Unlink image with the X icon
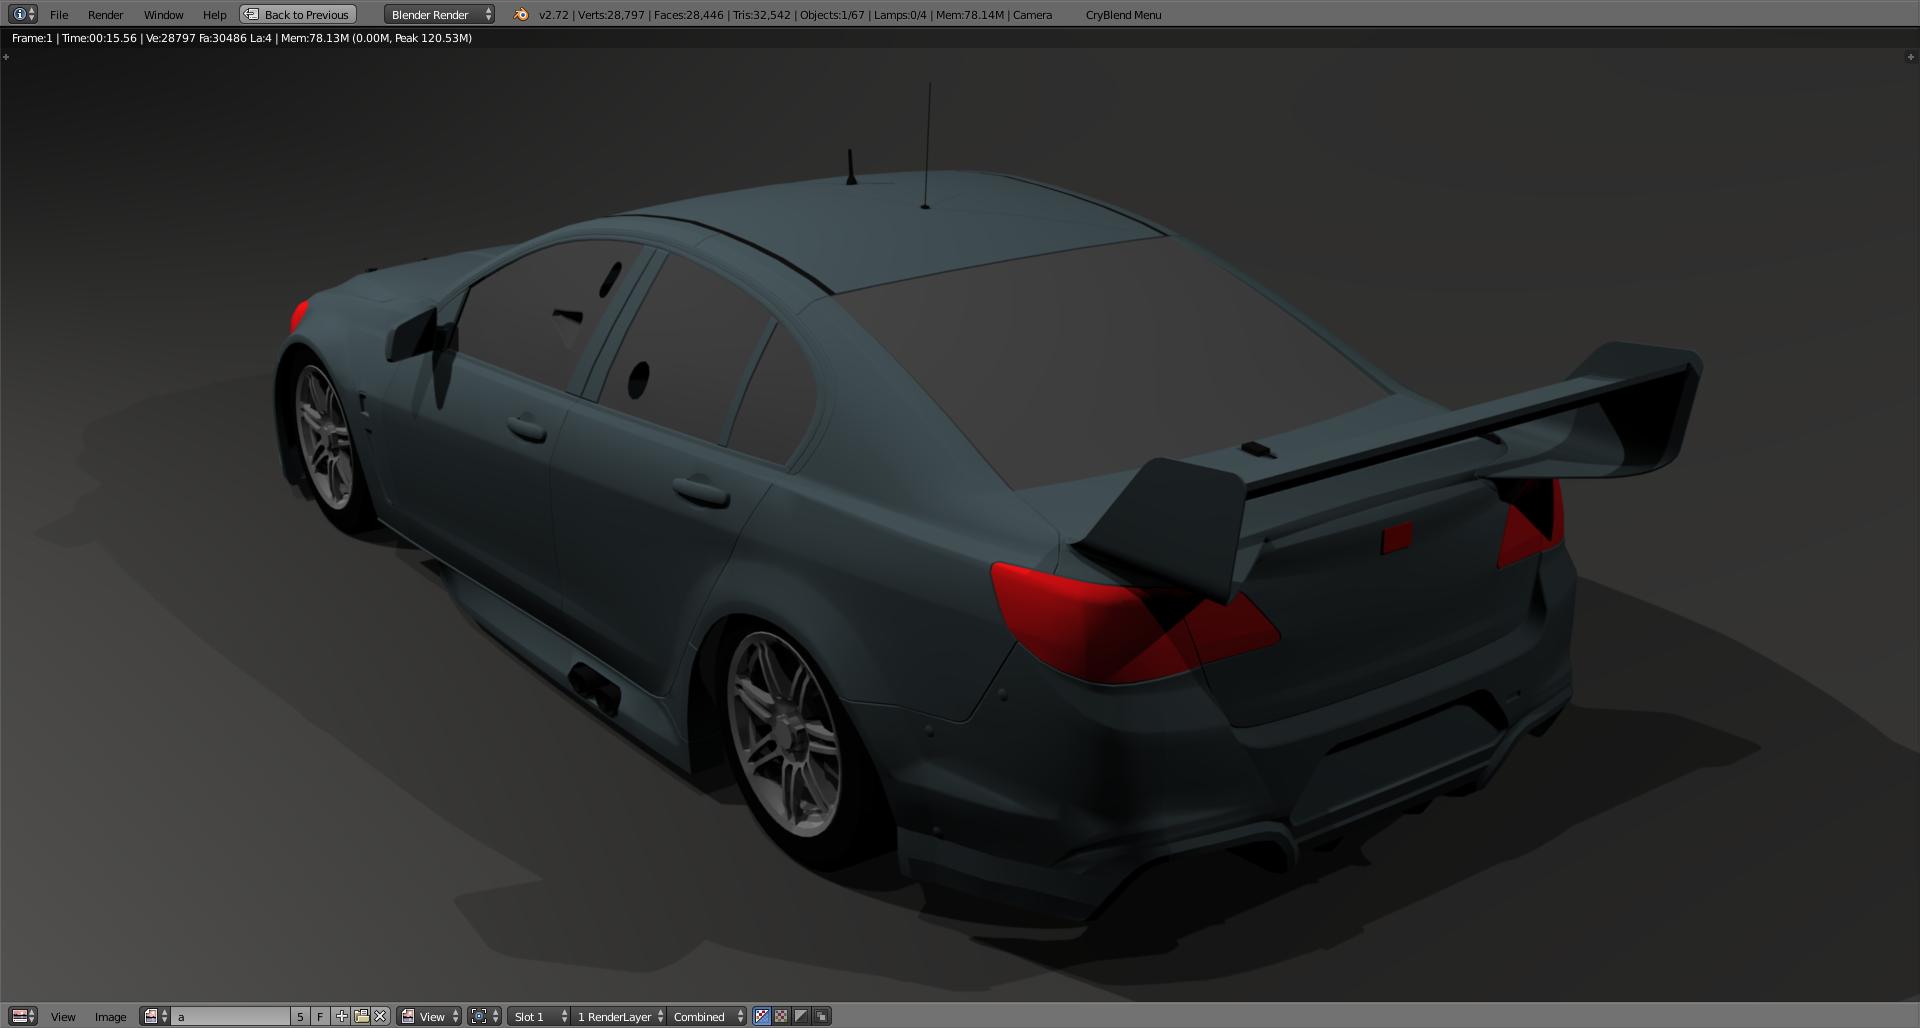Viewport: 1920px width, 1028px height. tap(380, 1016)
